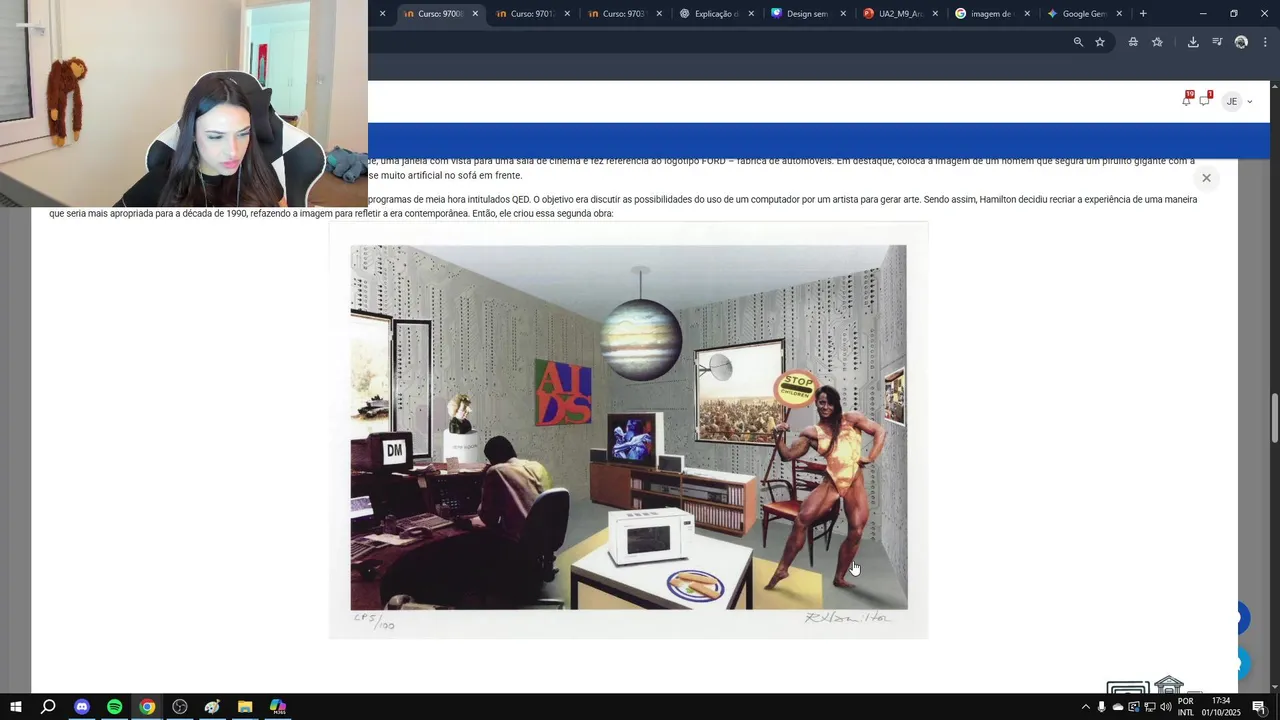The height and width of the screenshot is (720, 1280).
Task: Click the page vertical scrollbar thumb
Action: pyautogui.click(x=1274, y=418)
